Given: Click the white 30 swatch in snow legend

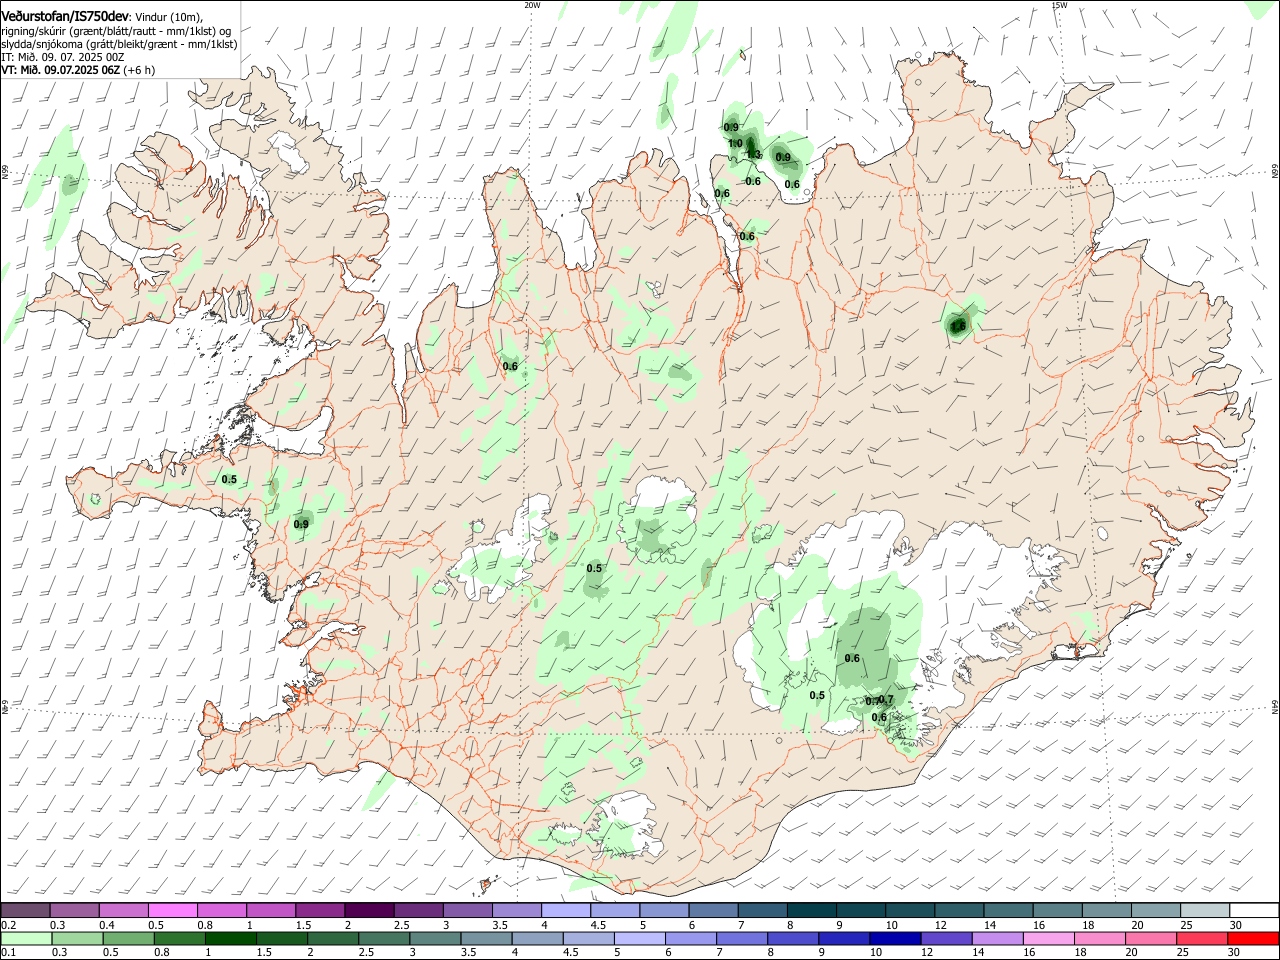Looking at the screenshot, I should coord(1254,910).
